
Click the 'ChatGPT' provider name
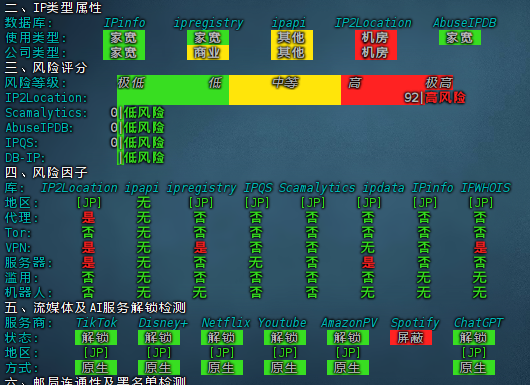coord(479,322)
